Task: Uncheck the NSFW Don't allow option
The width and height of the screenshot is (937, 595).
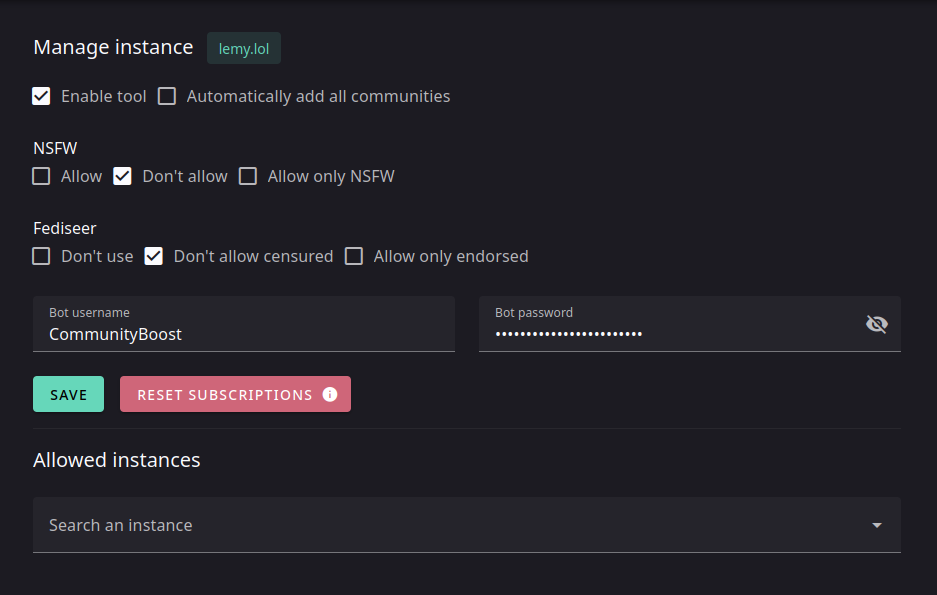Action: pyautogui.click(x=123, y=176)
